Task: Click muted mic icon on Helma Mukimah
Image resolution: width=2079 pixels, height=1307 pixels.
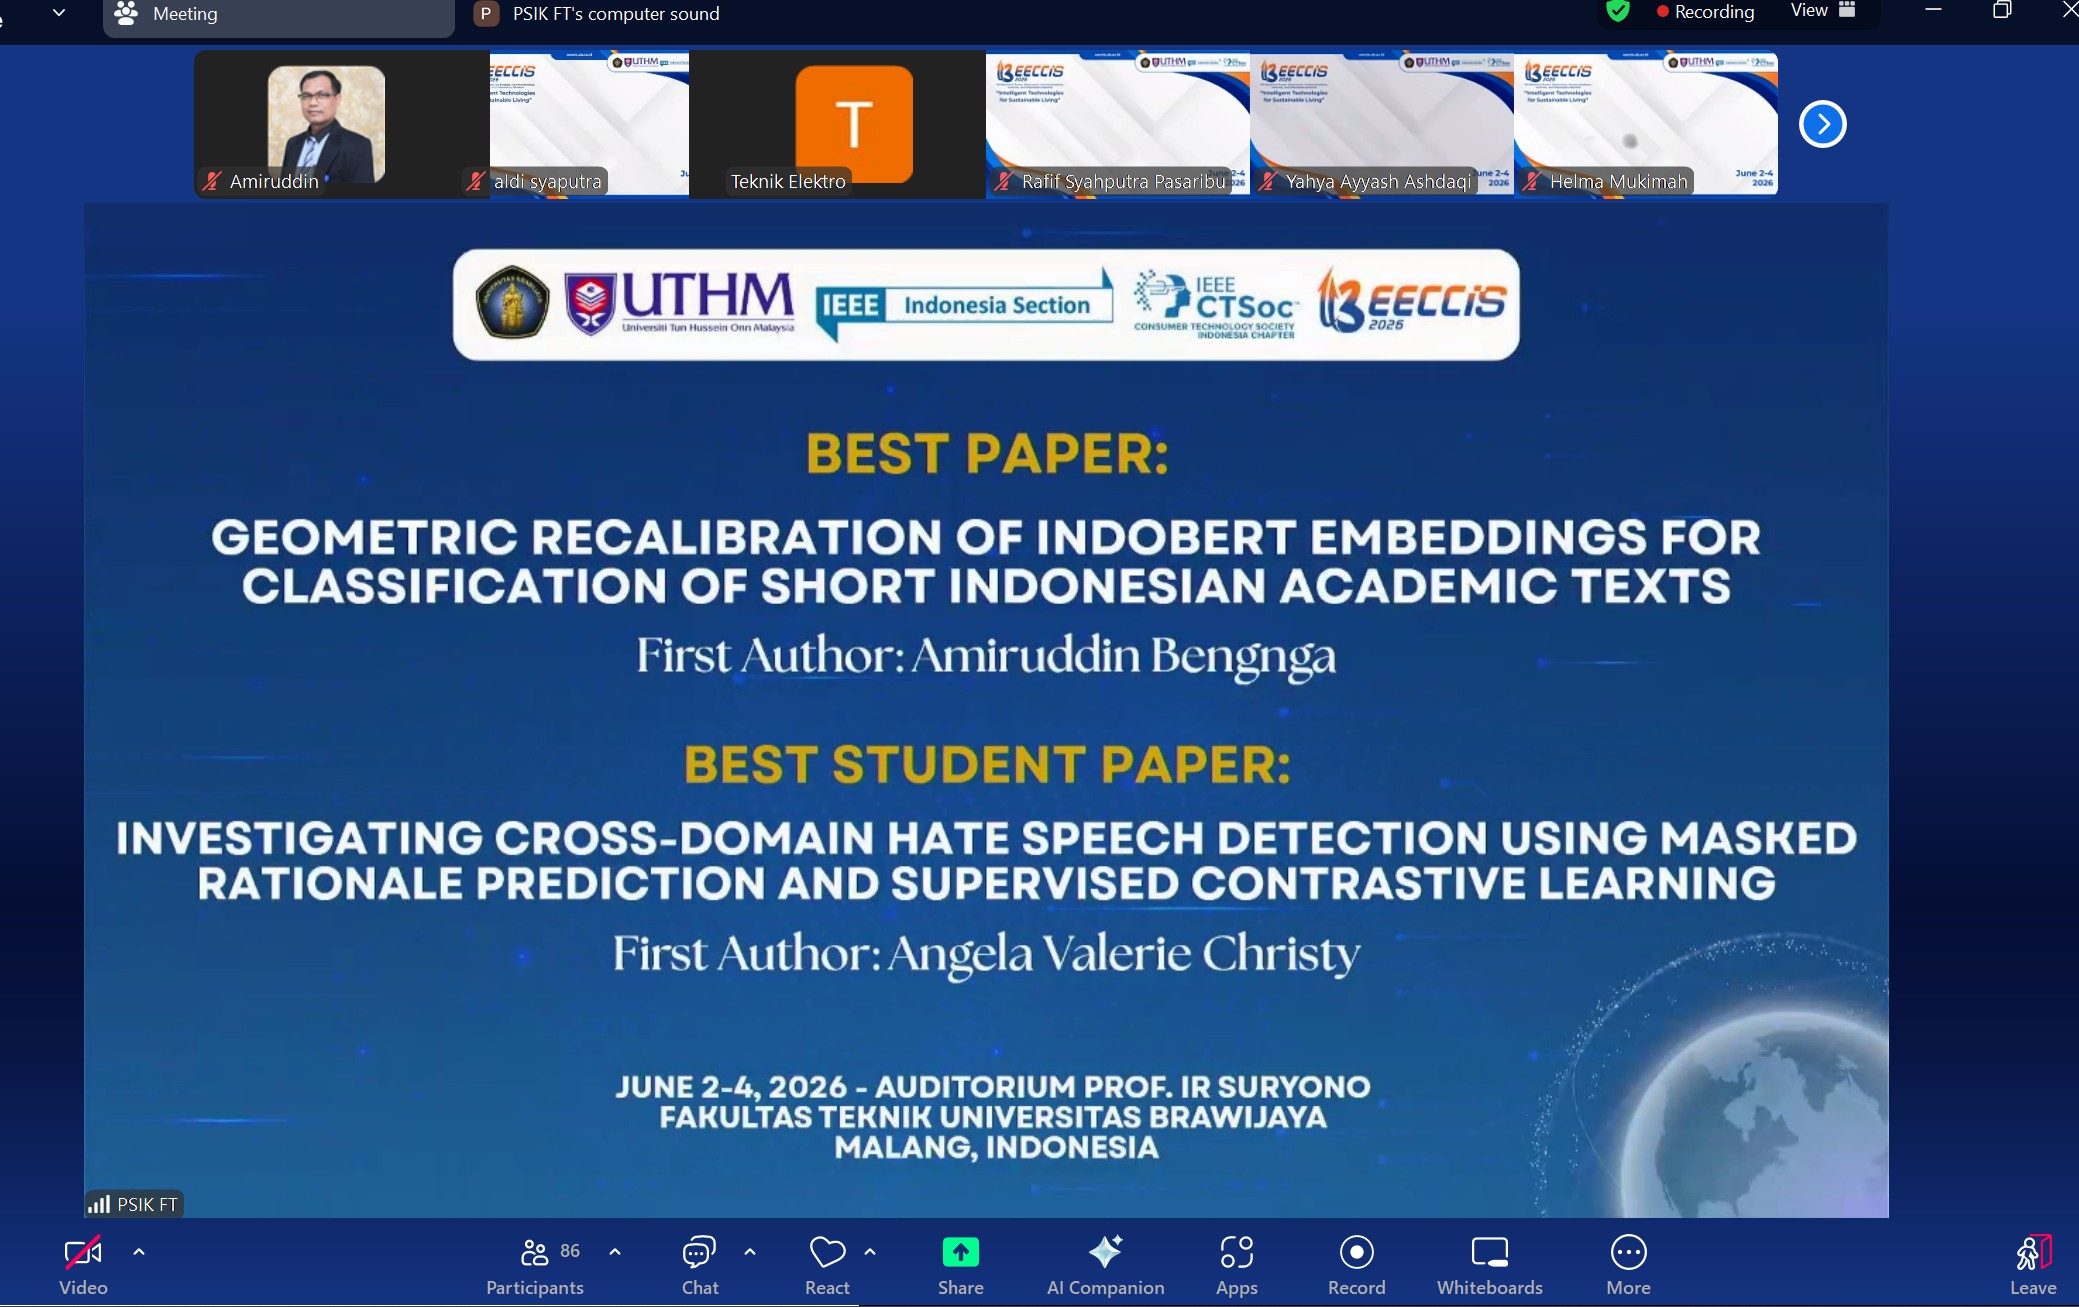Action: coord(1531,181)
